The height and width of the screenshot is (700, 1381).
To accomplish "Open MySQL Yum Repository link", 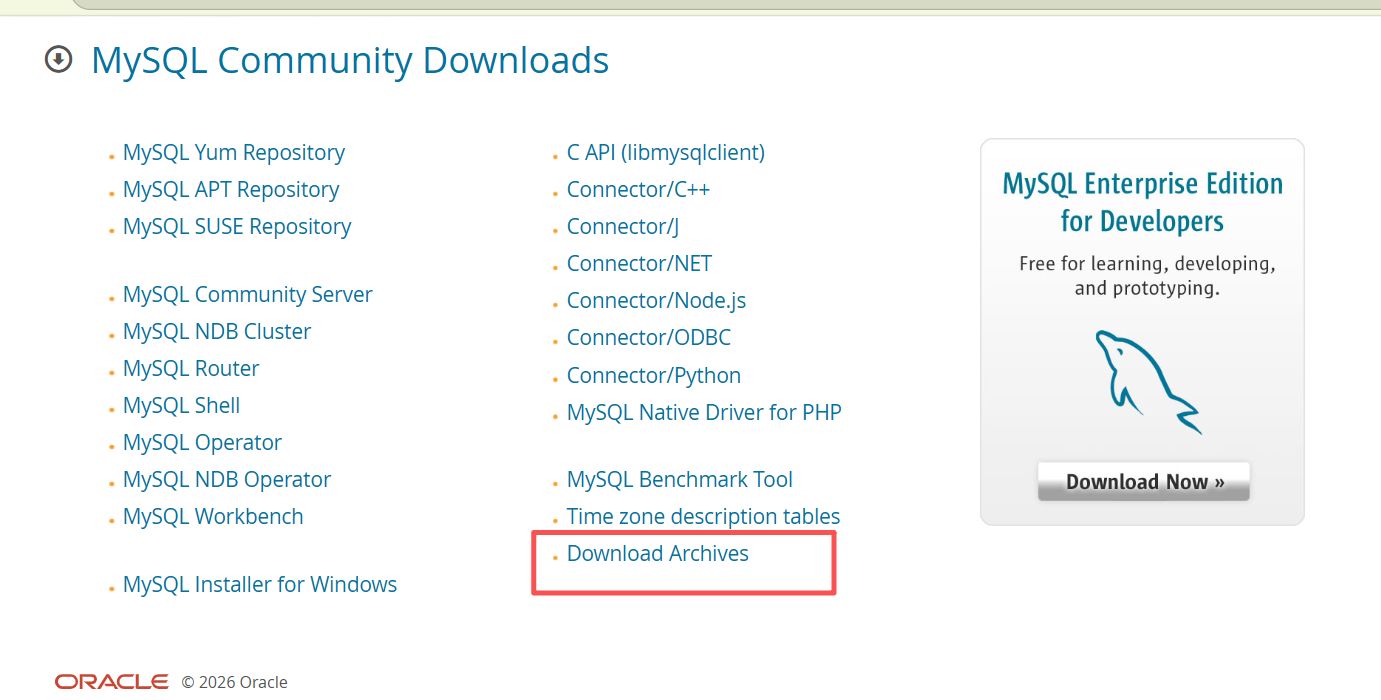I will point(234,153).
